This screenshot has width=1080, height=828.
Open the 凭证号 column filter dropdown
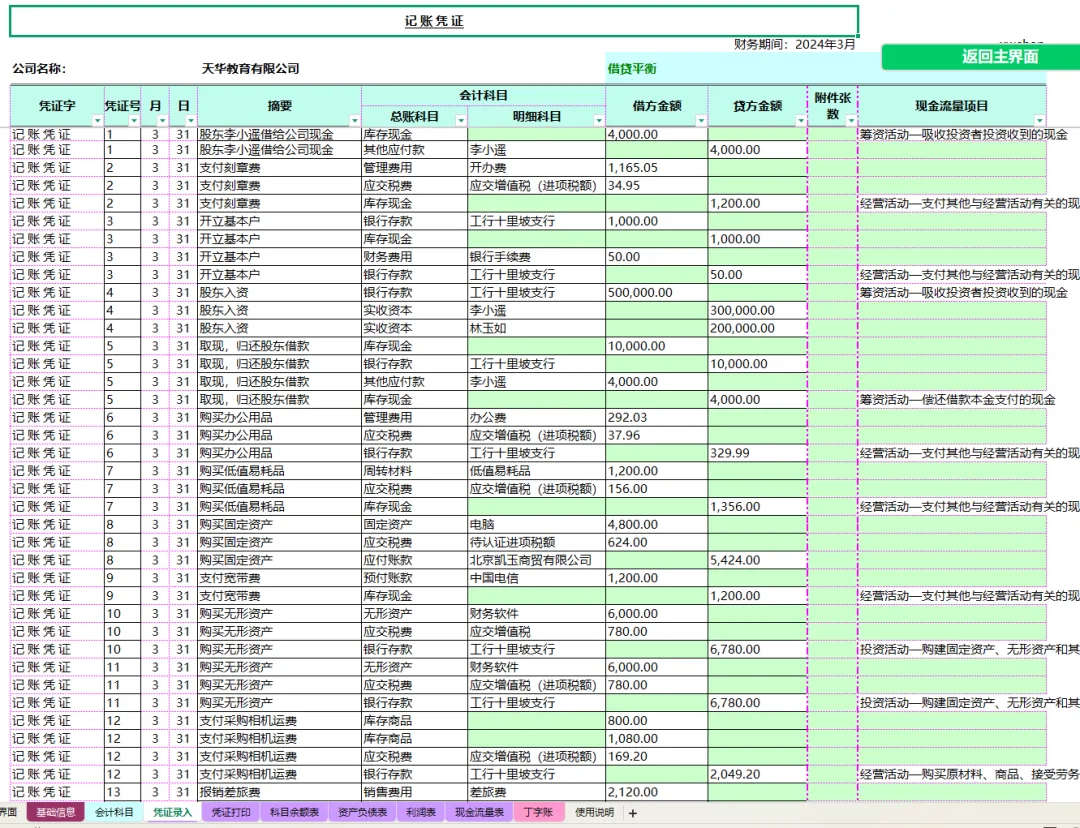[134, 121]
